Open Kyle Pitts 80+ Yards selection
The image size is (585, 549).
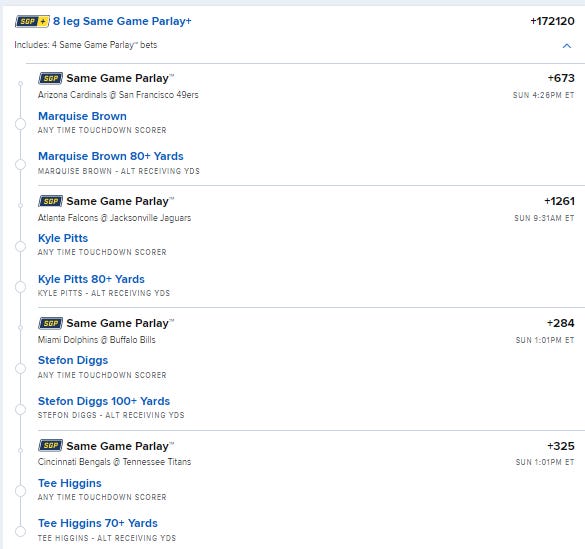(x=91, y=279)
